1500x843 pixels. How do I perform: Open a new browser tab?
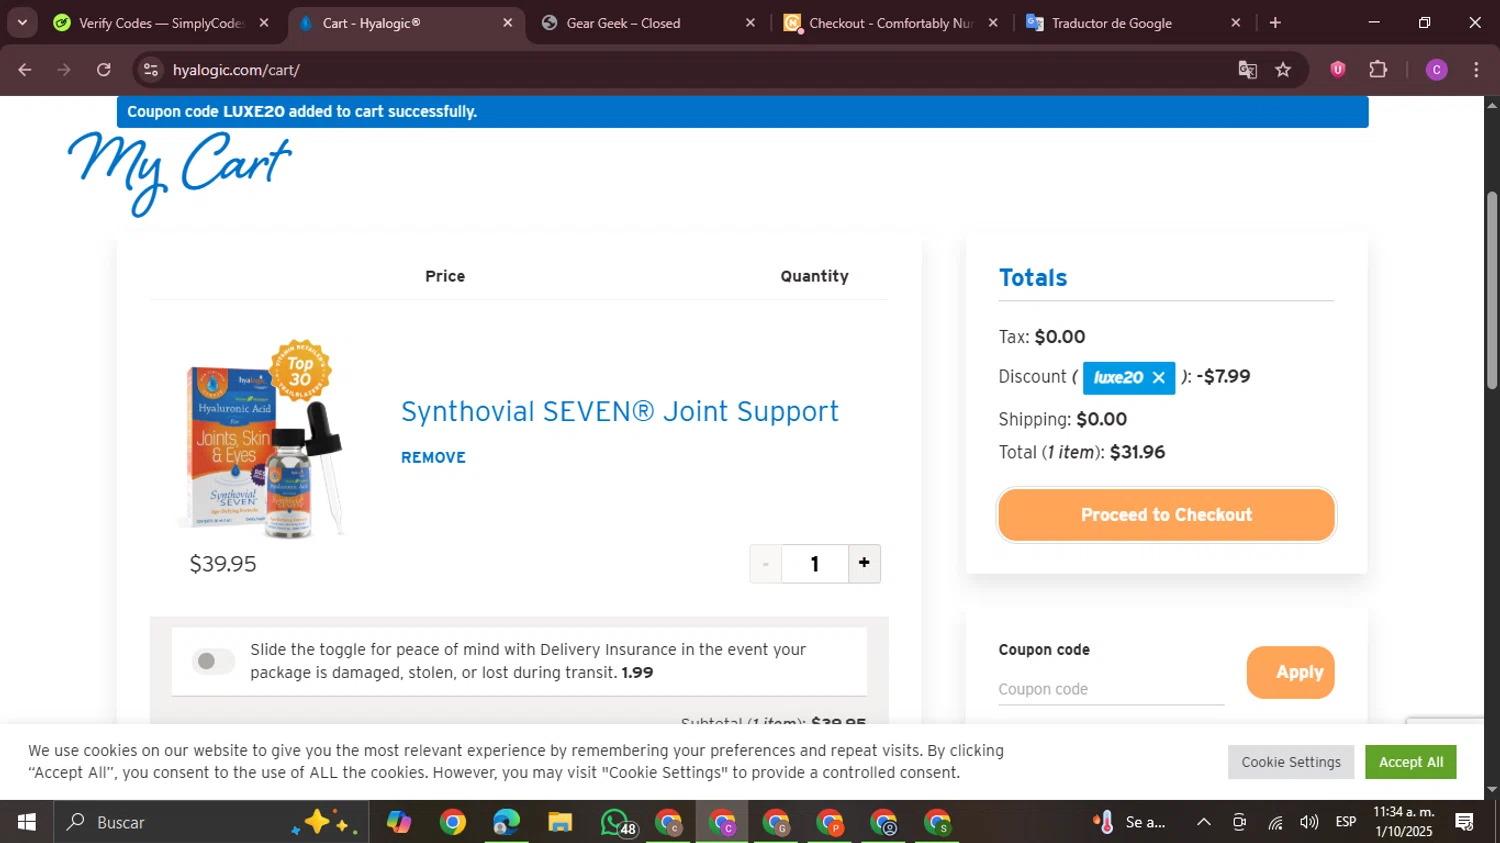click(1275, 23)
